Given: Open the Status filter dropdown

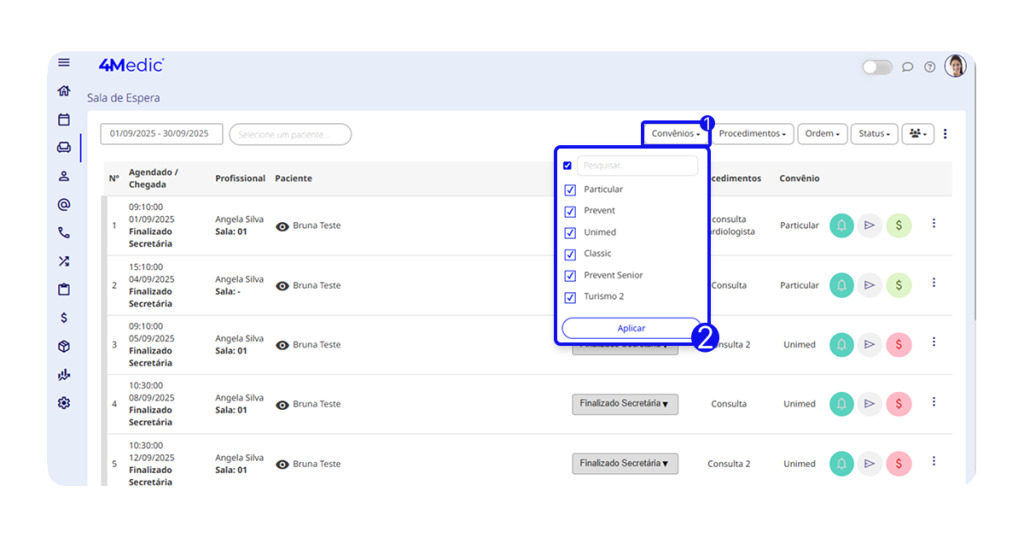Looking at the screenshot, I should point(874,133).
